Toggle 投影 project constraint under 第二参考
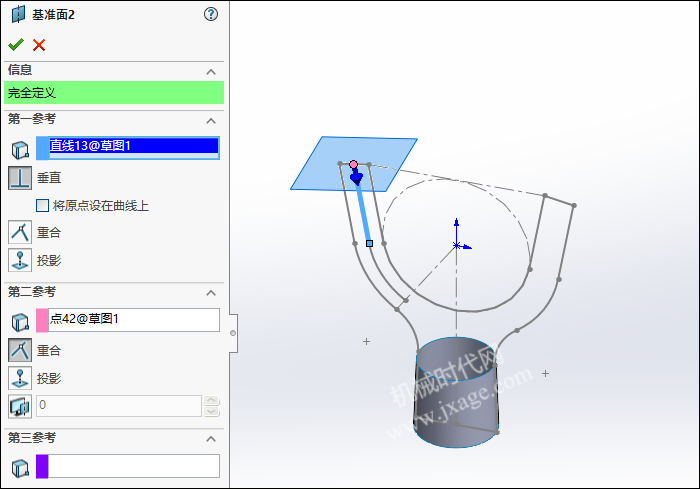This screenshot has width=700, height=489. [x=20, y=378]
